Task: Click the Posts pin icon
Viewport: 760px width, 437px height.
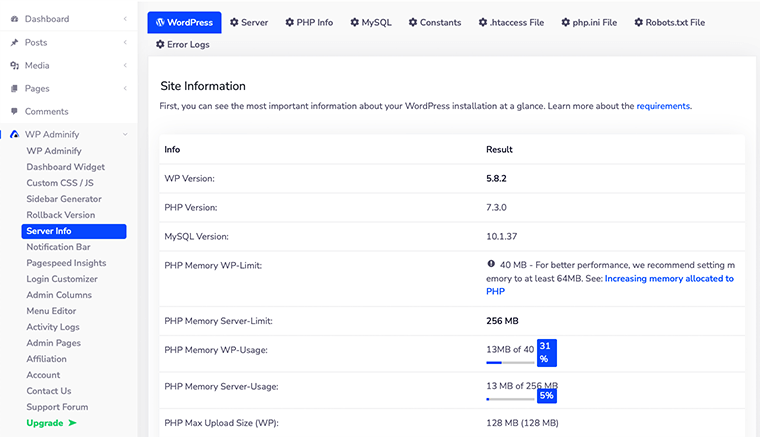Action: tap(14, 43)
